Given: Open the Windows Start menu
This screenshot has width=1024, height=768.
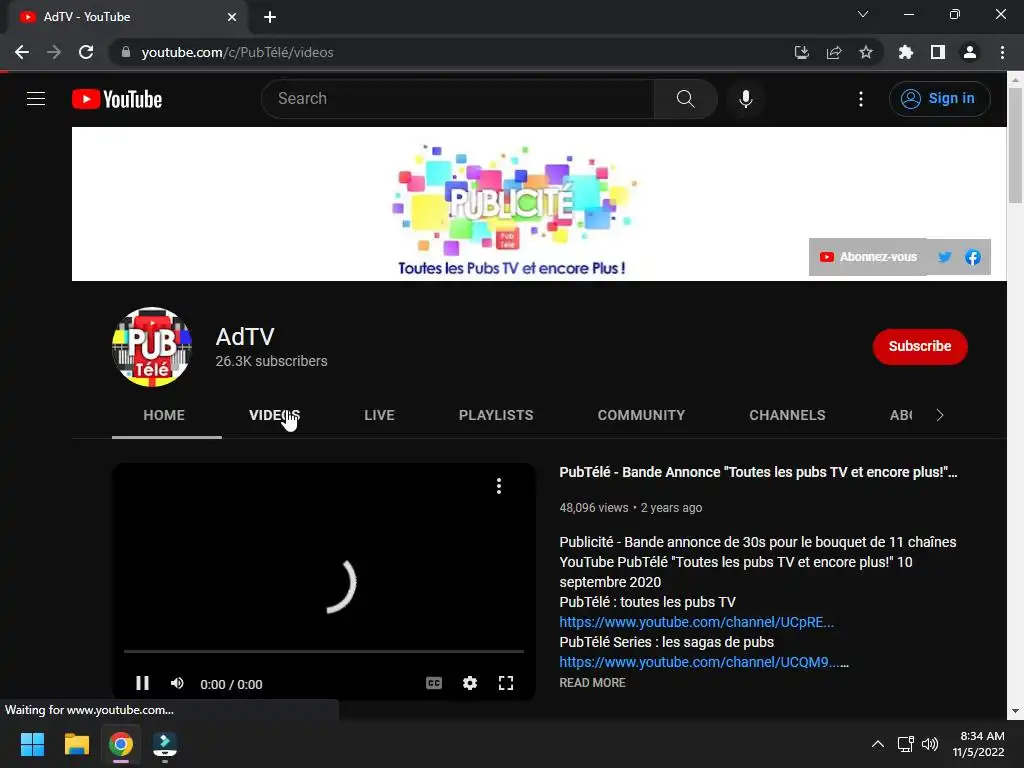Looking at the screenshot, I should [x=32, y=744].
